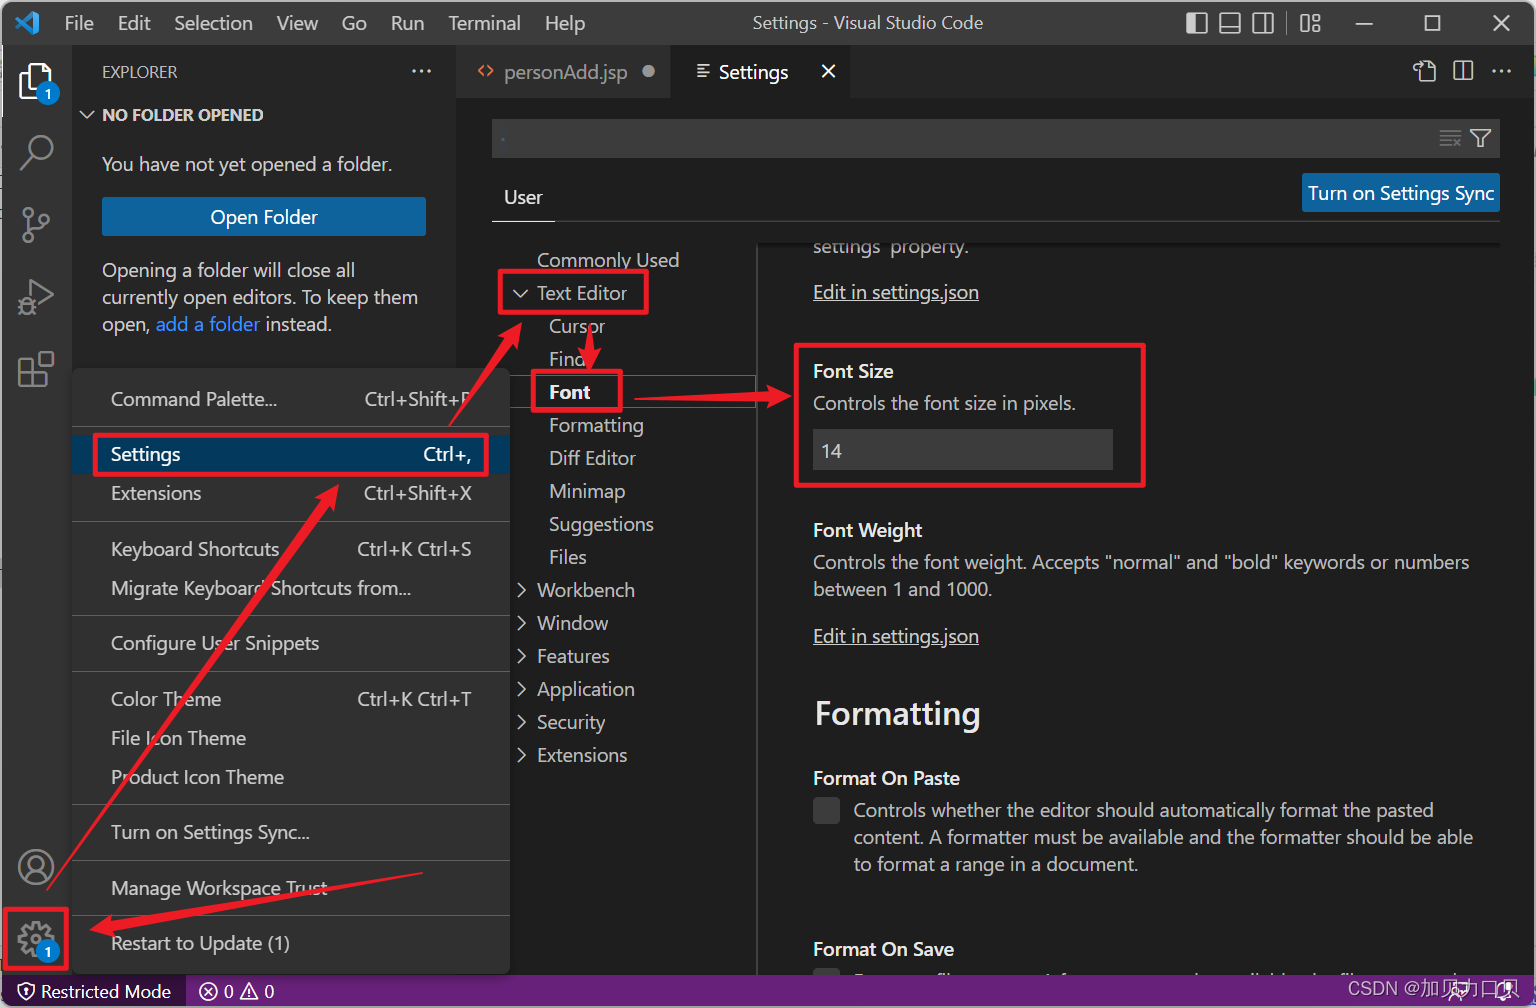Select Suggestions in settings tree
The height and width of the screenshot is (1008, 1536).
coord(601,524)
